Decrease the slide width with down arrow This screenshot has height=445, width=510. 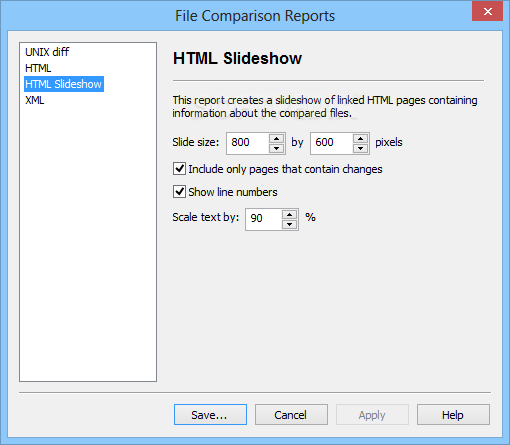click(276, 148)
